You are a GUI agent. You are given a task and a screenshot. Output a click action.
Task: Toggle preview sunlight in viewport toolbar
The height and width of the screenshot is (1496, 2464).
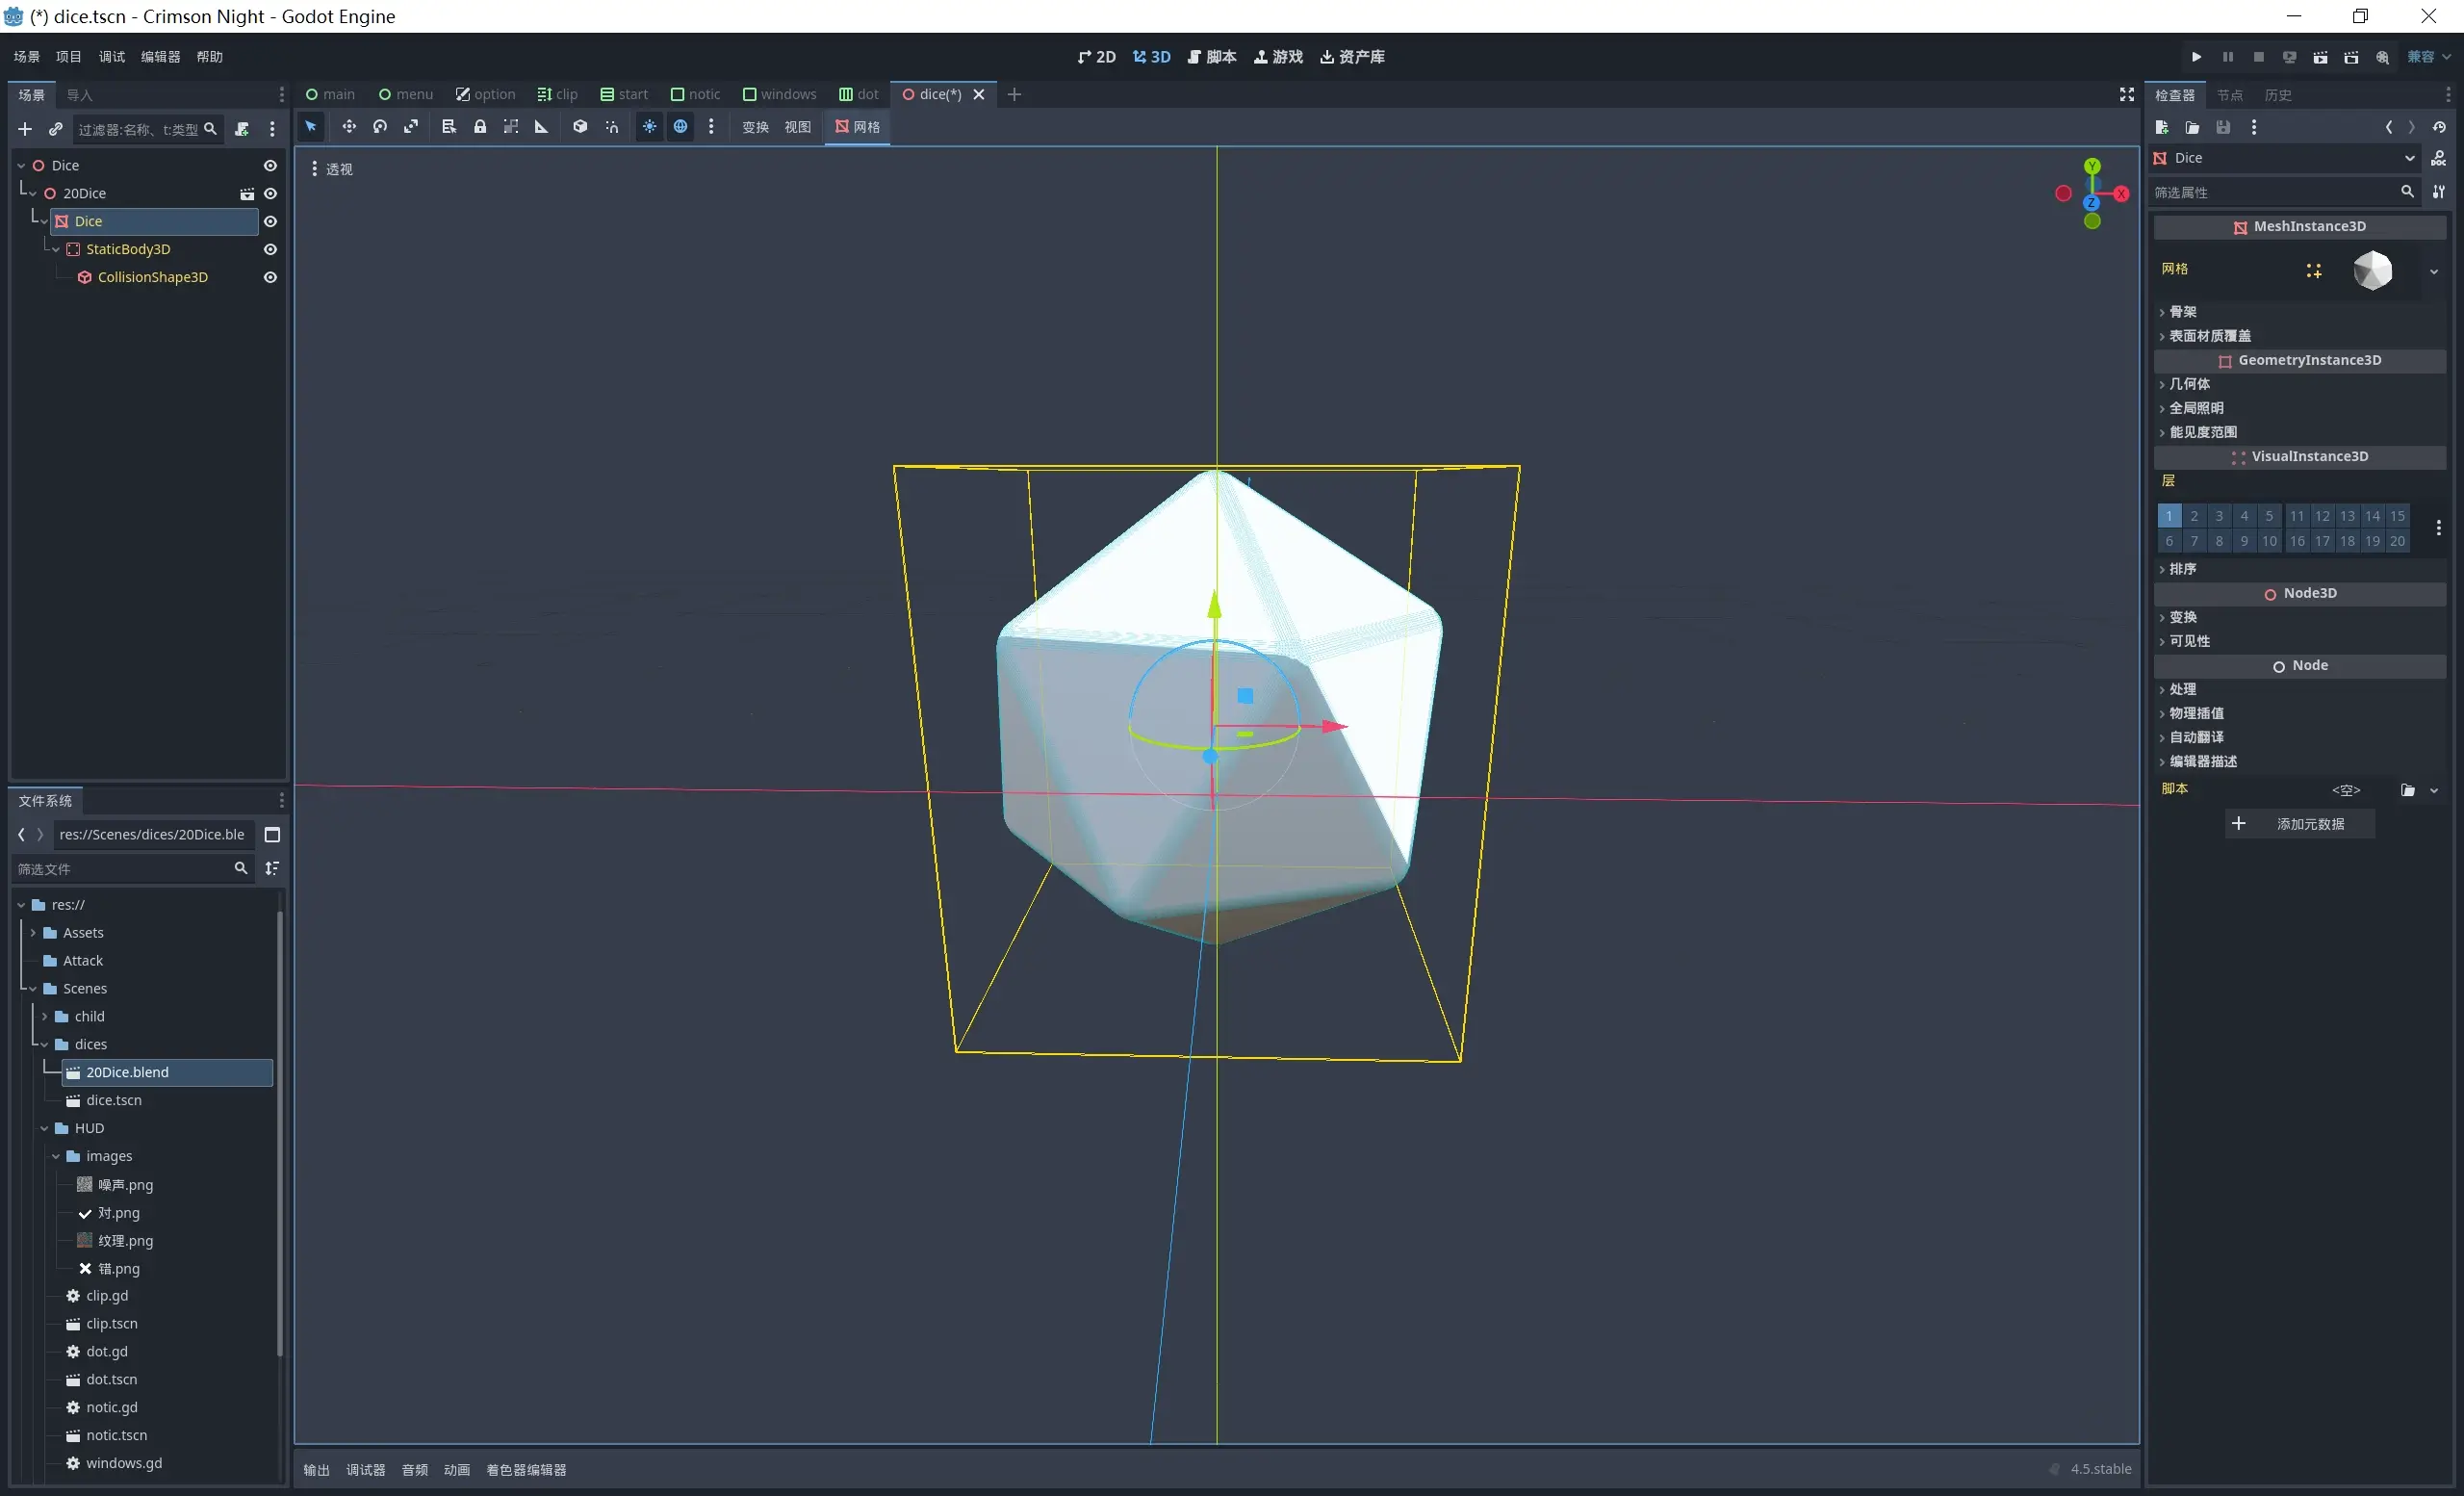649,127
